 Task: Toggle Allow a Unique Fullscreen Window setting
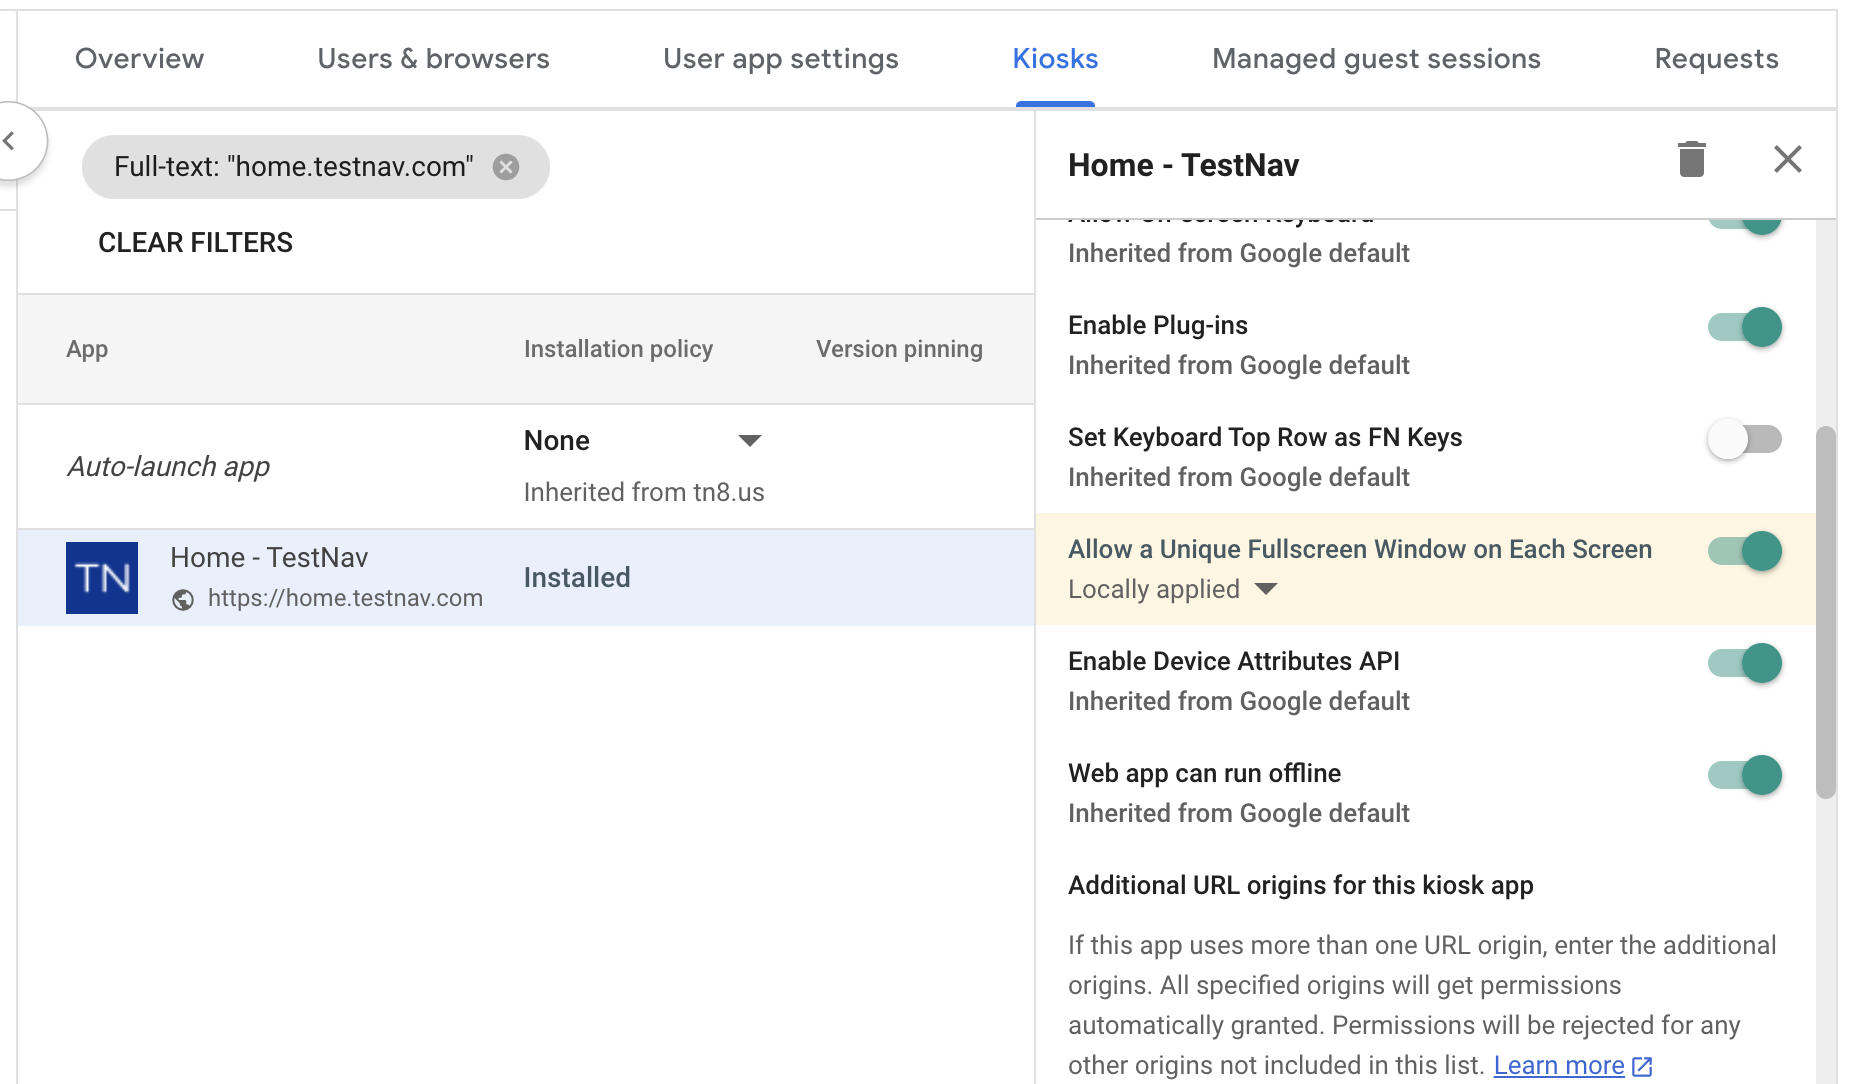coord(1744,551)
